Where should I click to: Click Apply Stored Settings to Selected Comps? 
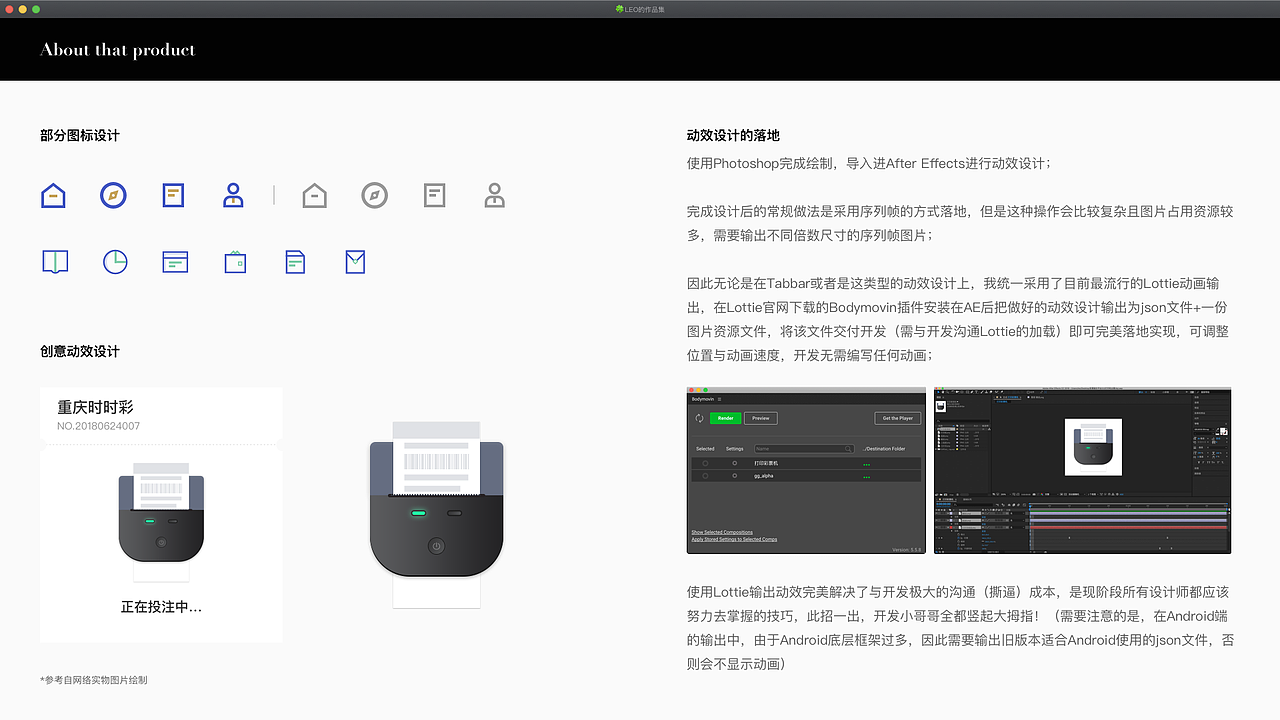tap(734, 539)
